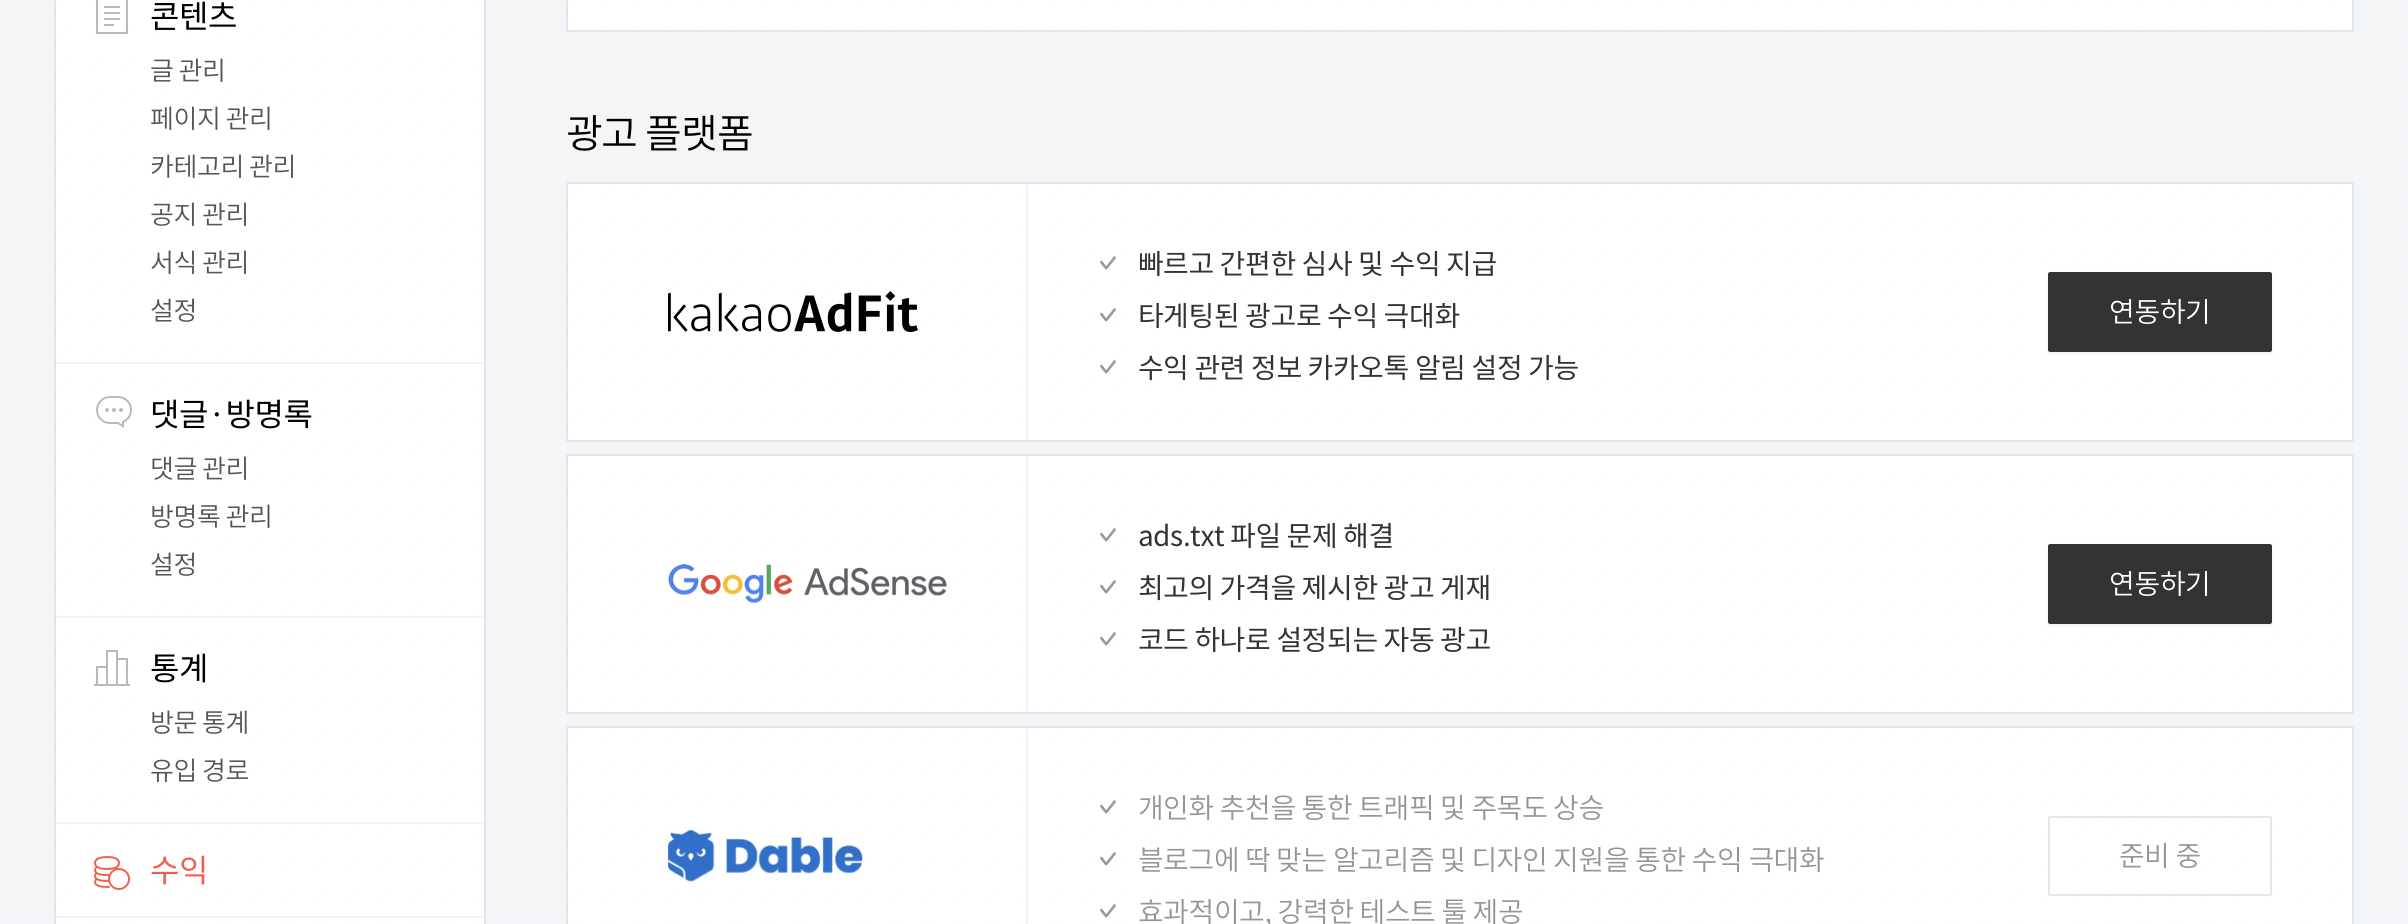Click checkmark beside 타게팅된 광고로 수익 극대화
2408x924 pixels.
1108,315
